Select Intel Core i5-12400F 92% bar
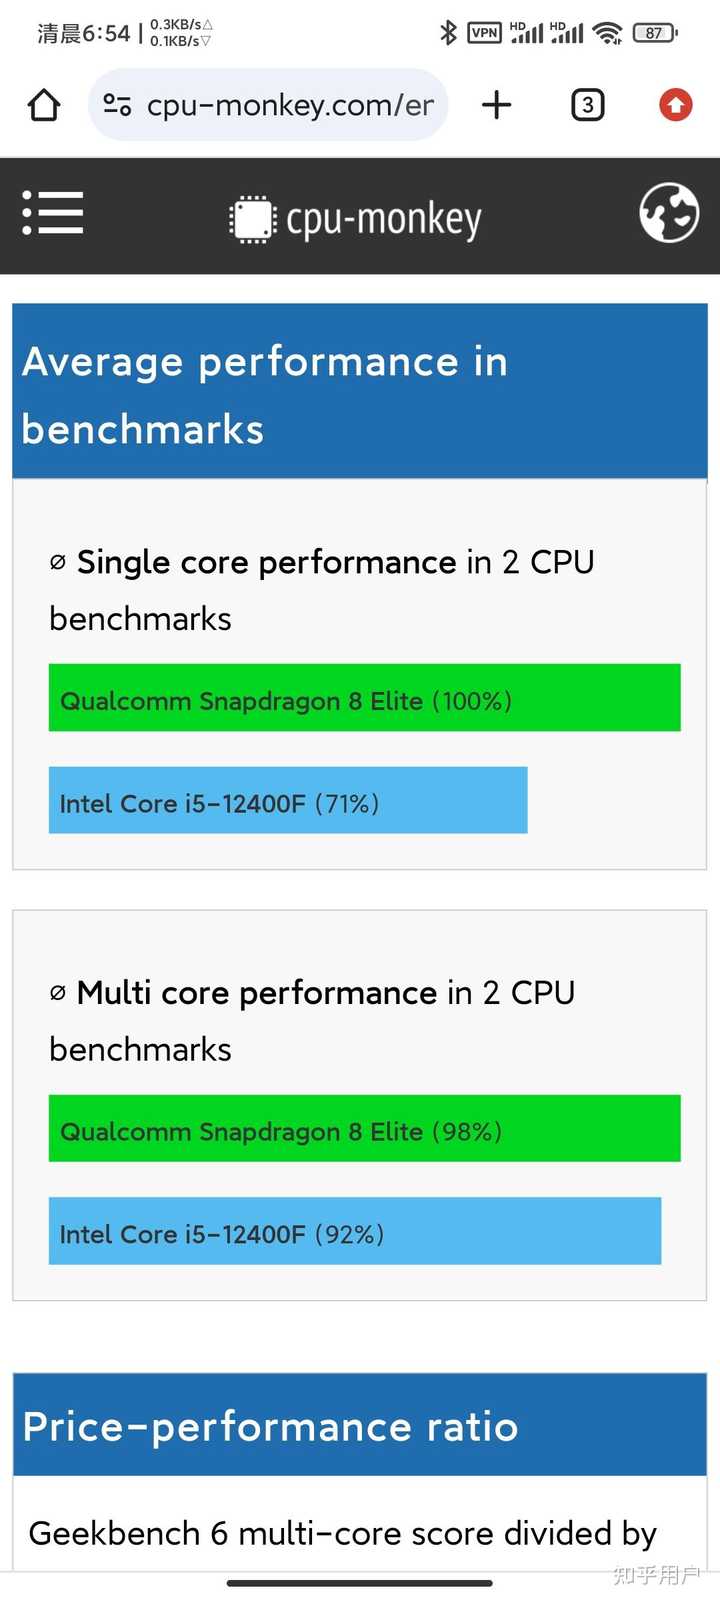This screenshot has height=1600, width=720. (355, 1231)
